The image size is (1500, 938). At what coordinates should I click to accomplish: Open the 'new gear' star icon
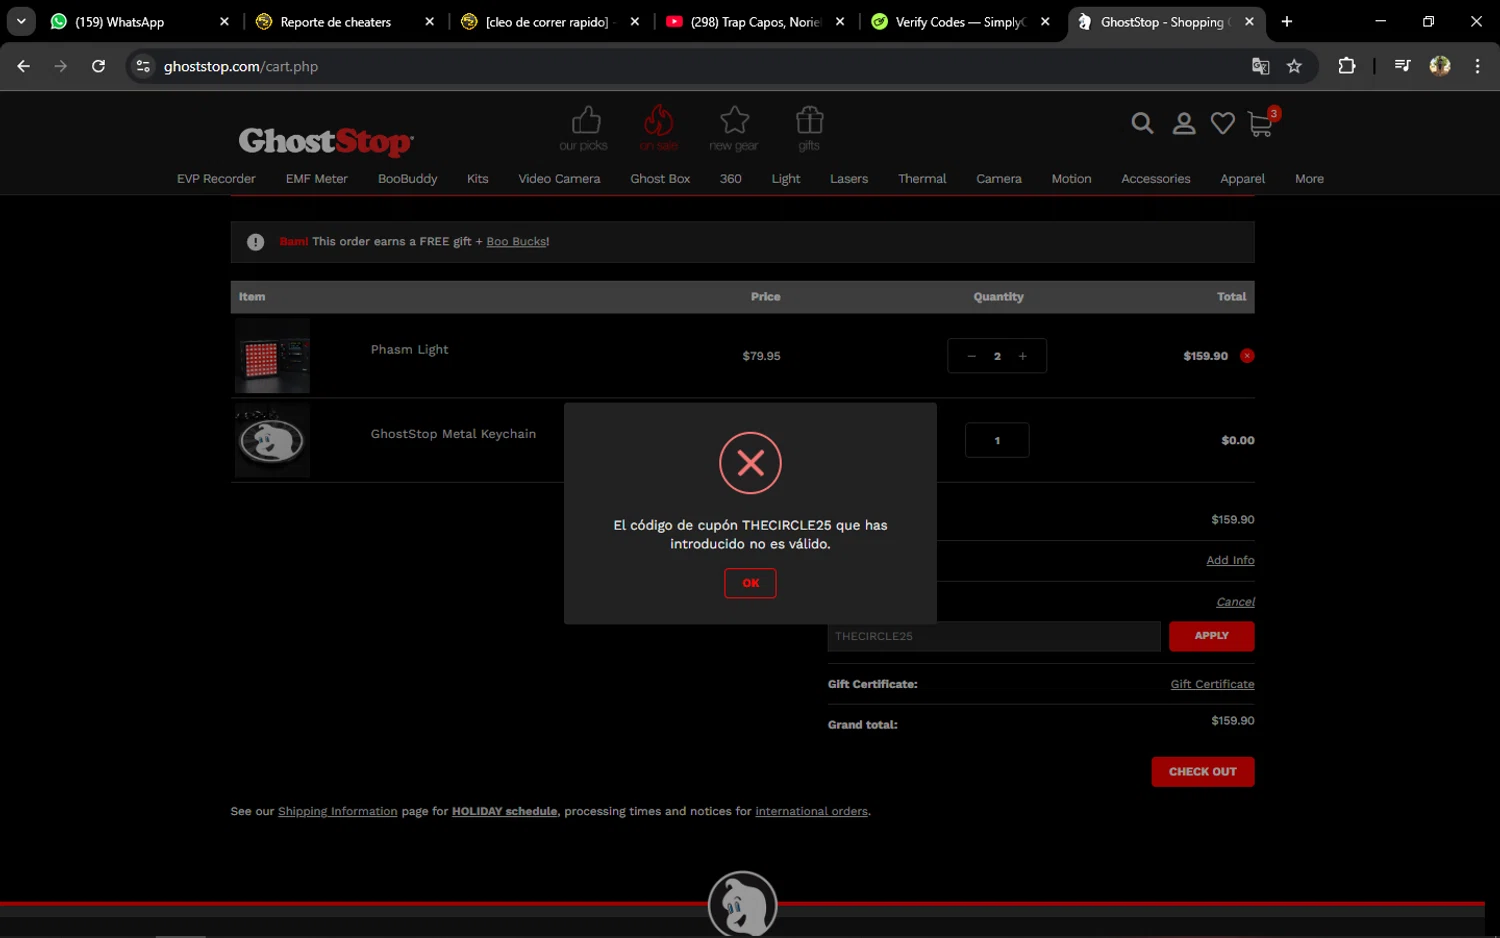[734, 121]
